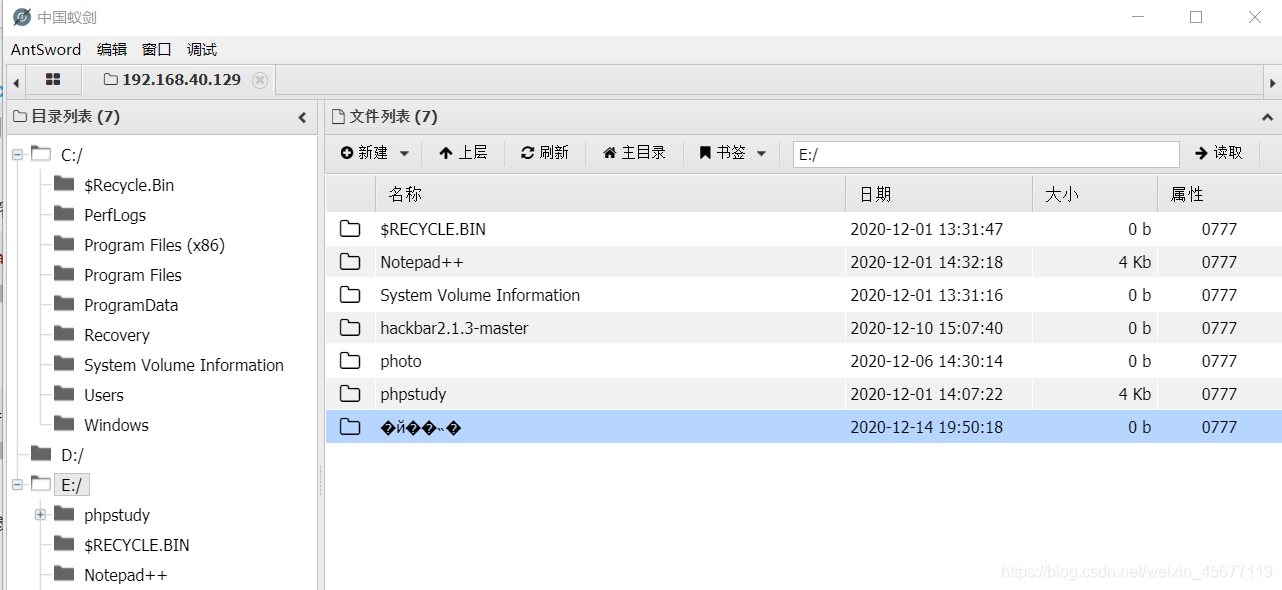This screenshot has height=590, width=1282.
Task: Select ProgramData in directory tree
Action: coord(131,305)
